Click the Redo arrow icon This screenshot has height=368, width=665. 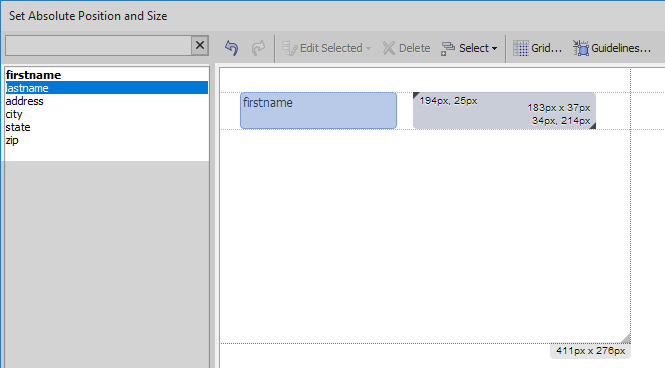tap(258, 48)
